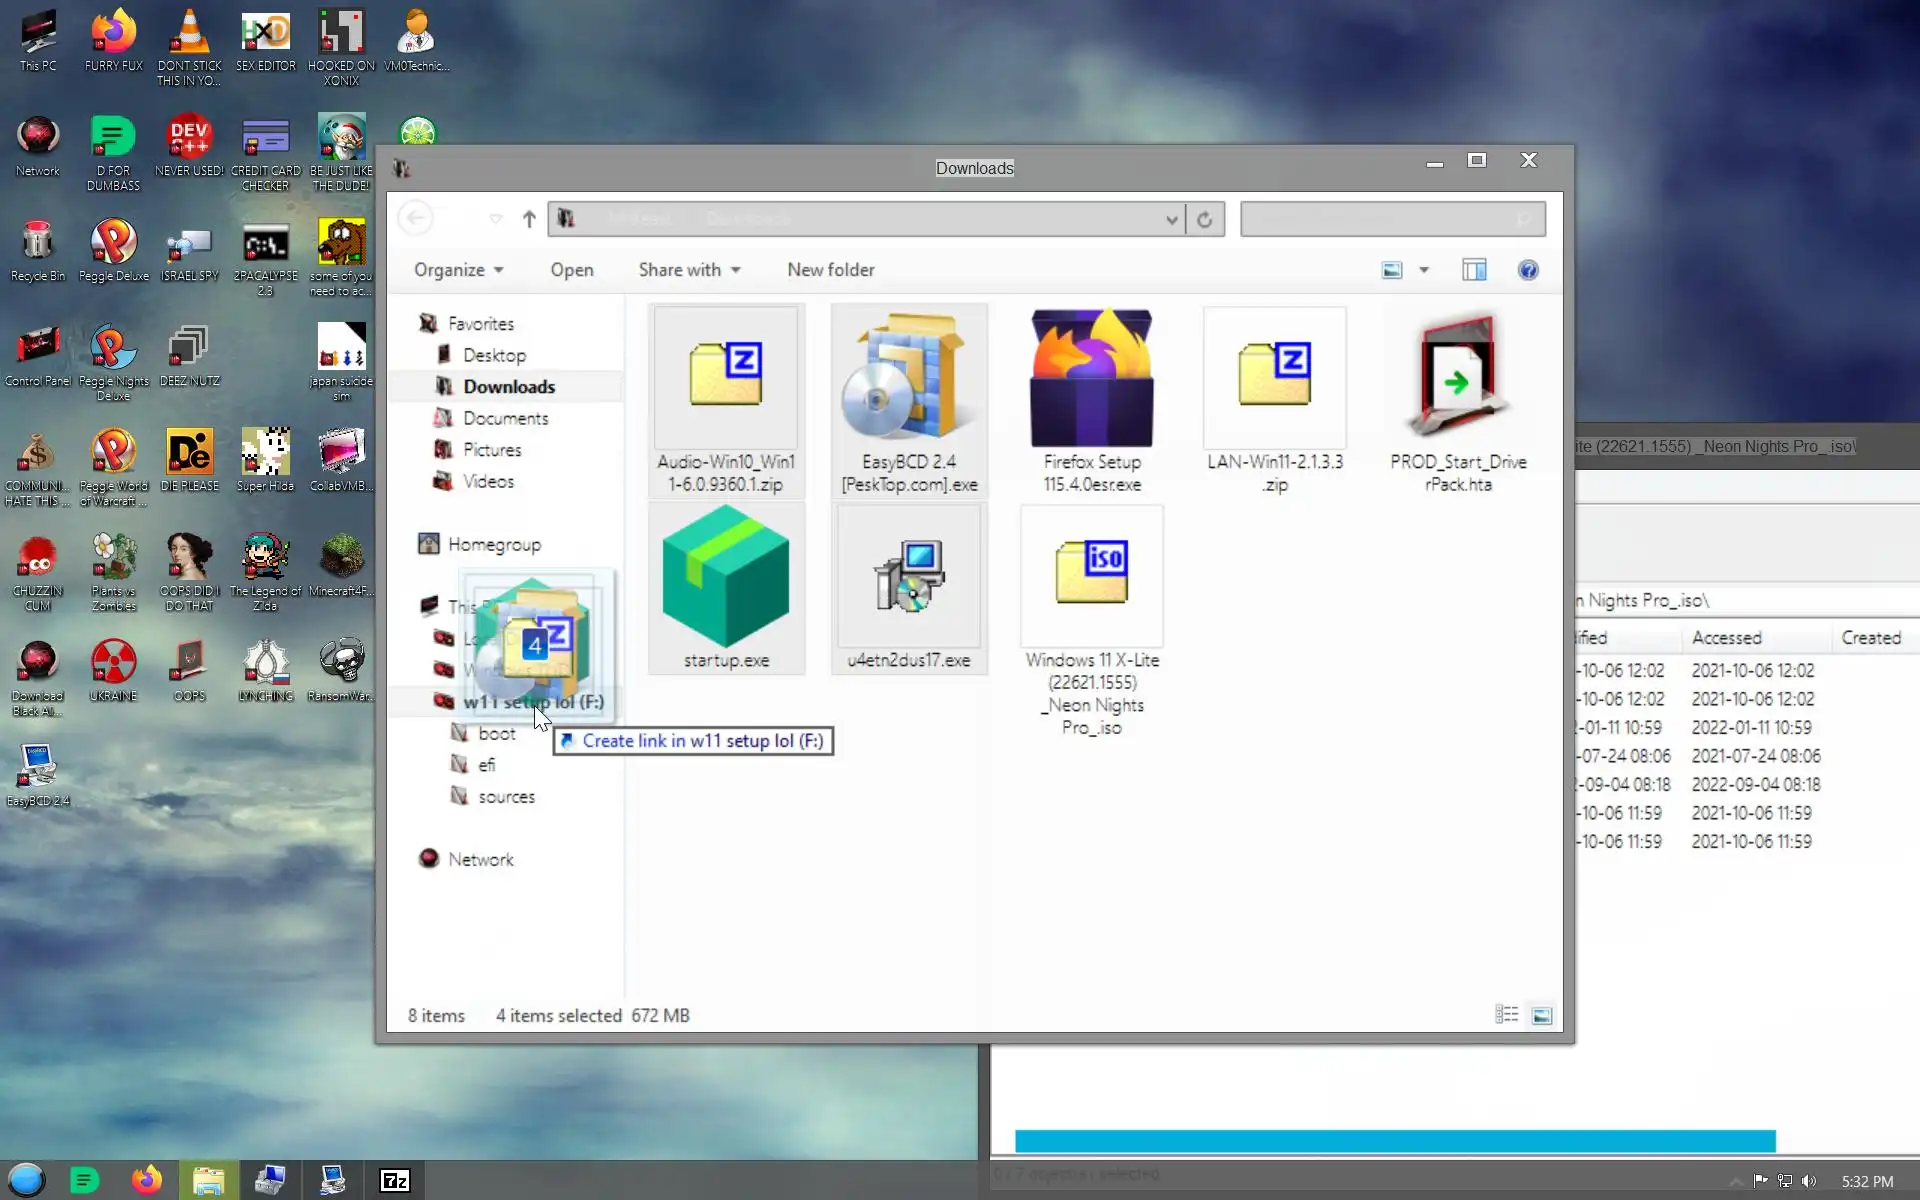Screen dimensions: 1920x1200
Task: Launch 7-Zip from the taskbar
Action: pos(395,1181)
